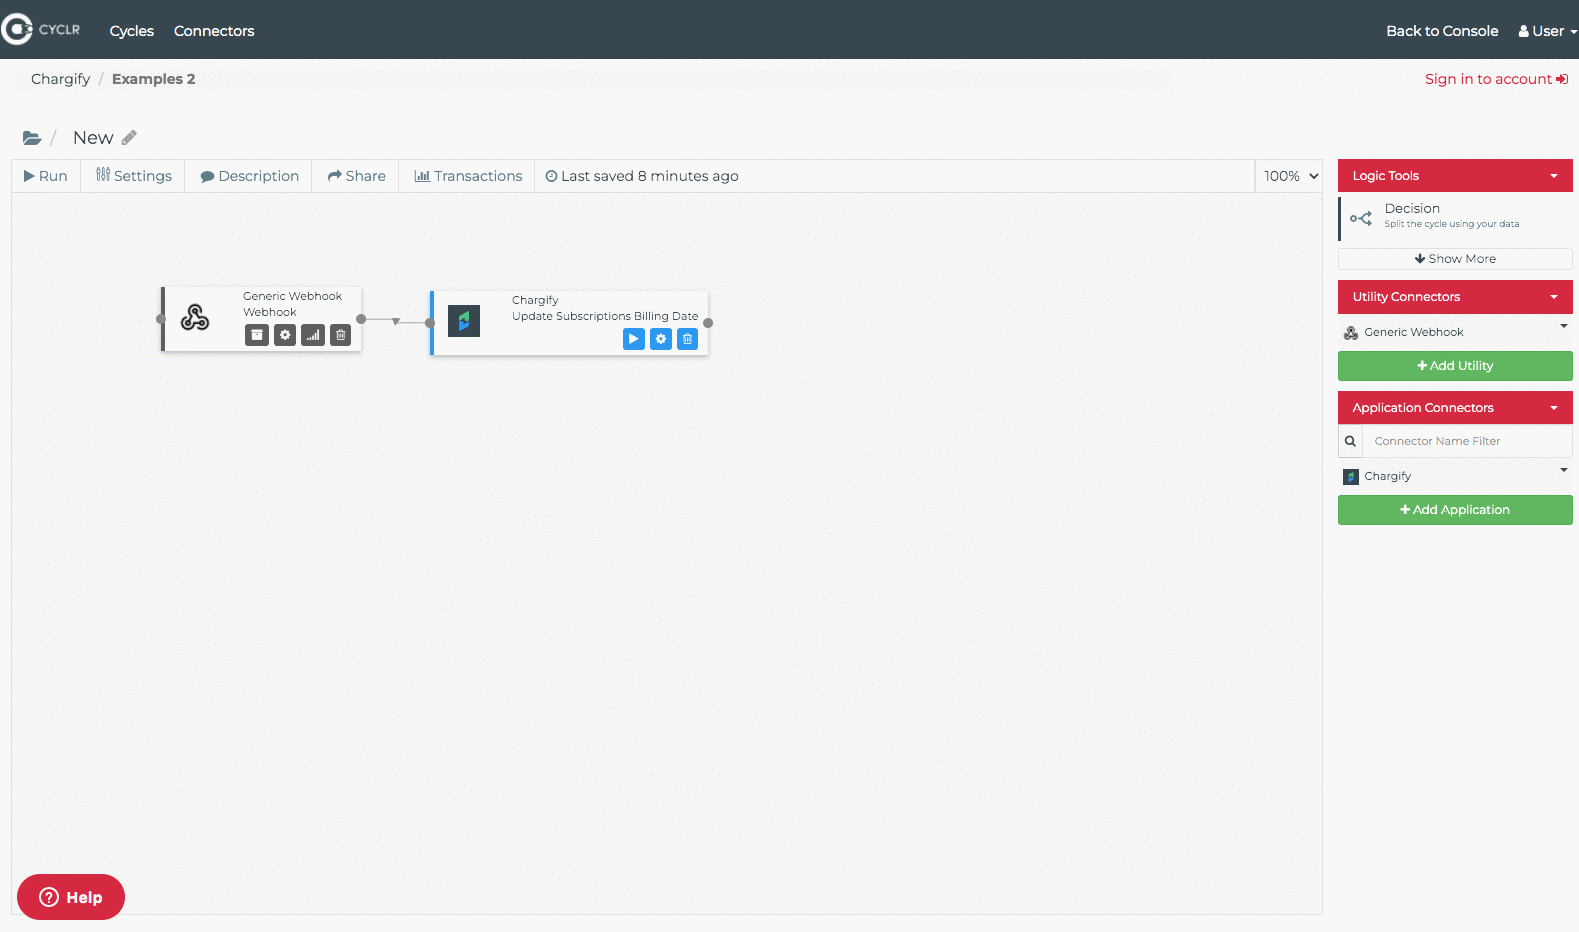View Transactions
Screen dimensions: 1579x932
pos(468,176)
